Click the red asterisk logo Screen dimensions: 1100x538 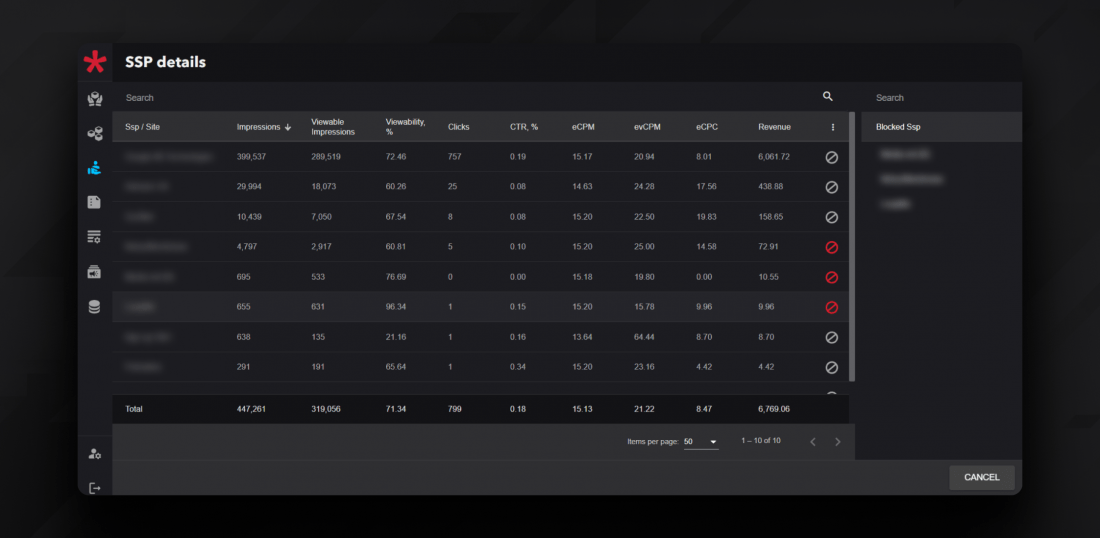click(x=95, y=62)
